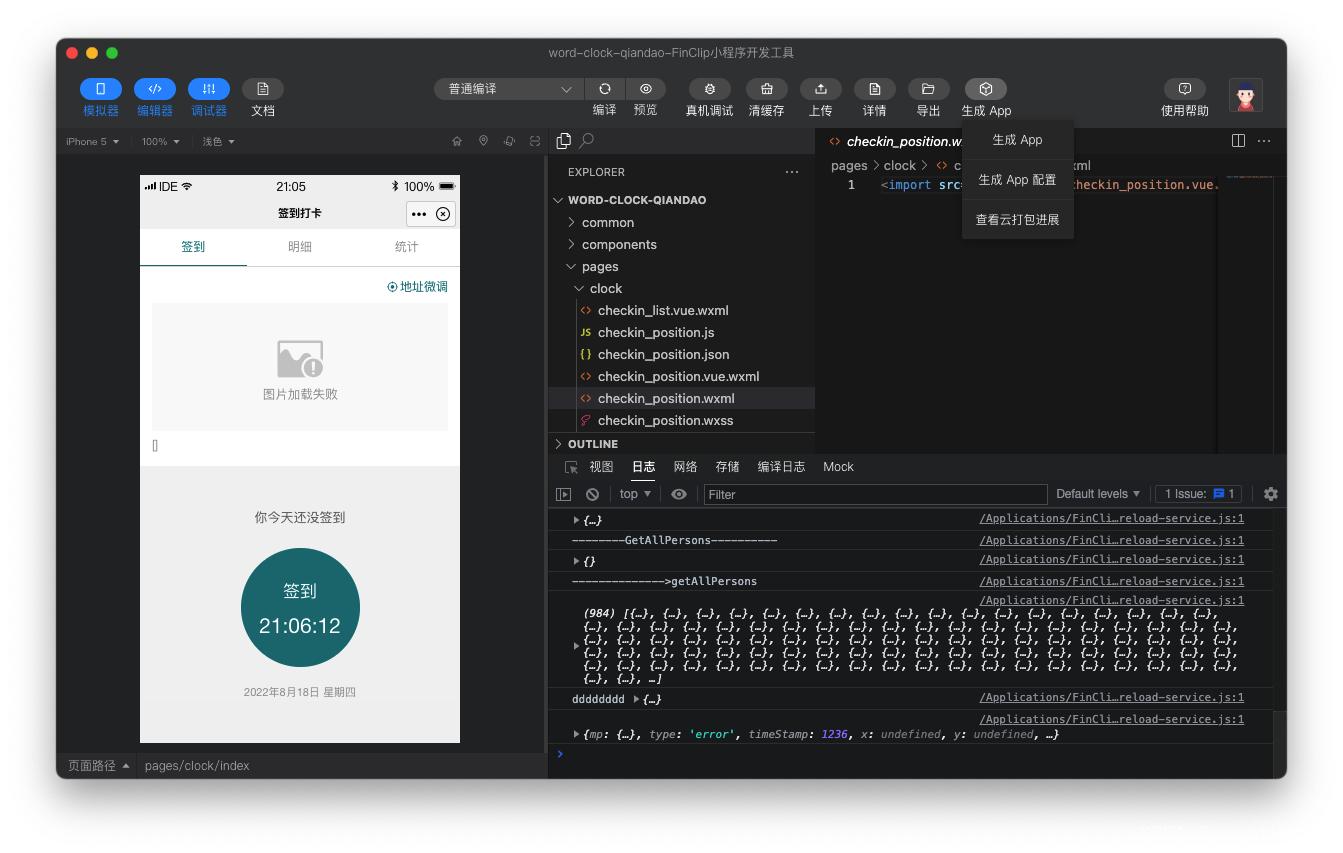Expand the (984) array log entry

click(x=576, y=646)
